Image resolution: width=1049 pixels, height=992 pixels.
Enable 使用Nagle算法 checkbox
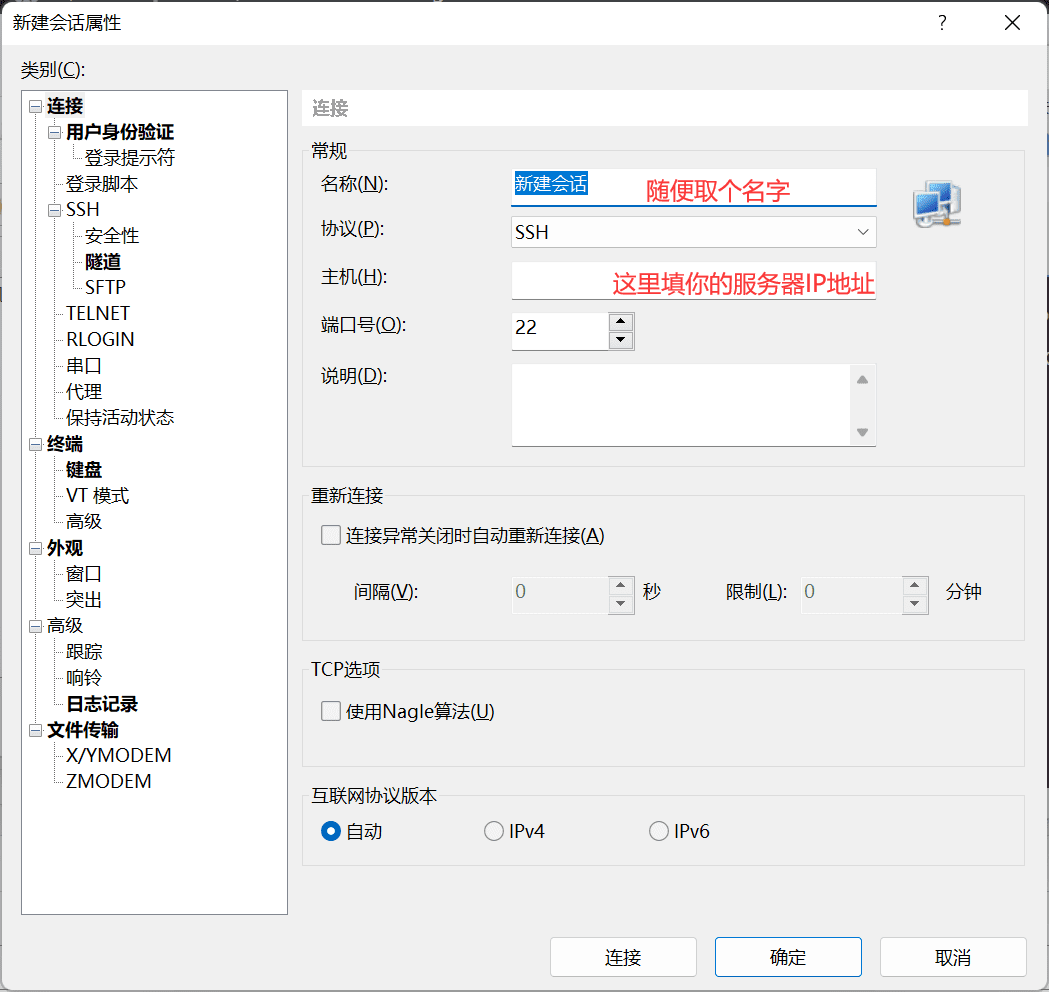click(330, 710)
